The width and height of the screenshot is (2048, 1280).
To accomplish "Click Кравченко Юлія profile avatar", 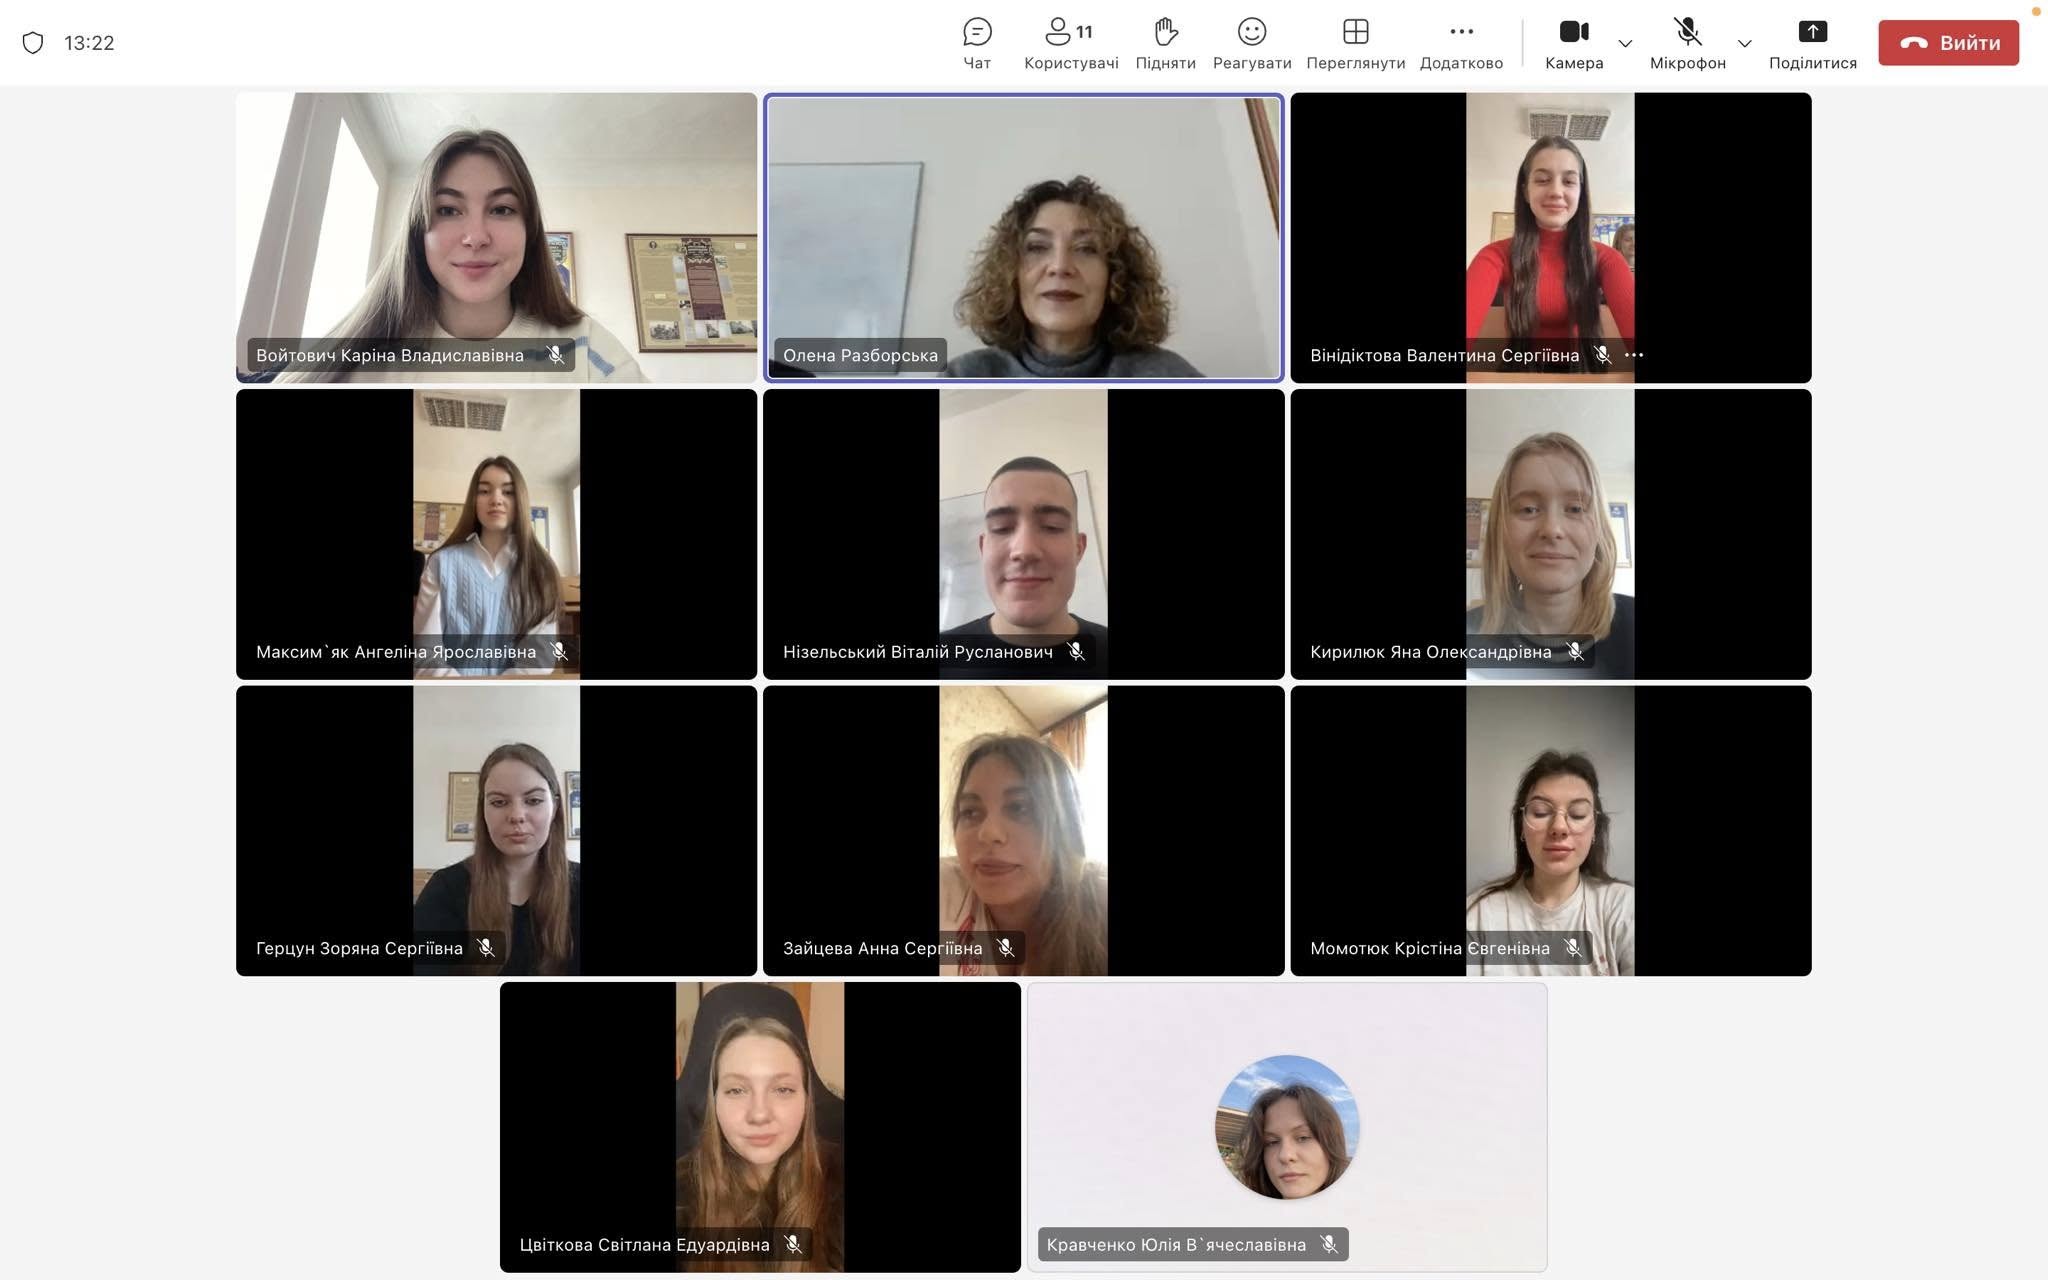I will pos(1287,1127).
